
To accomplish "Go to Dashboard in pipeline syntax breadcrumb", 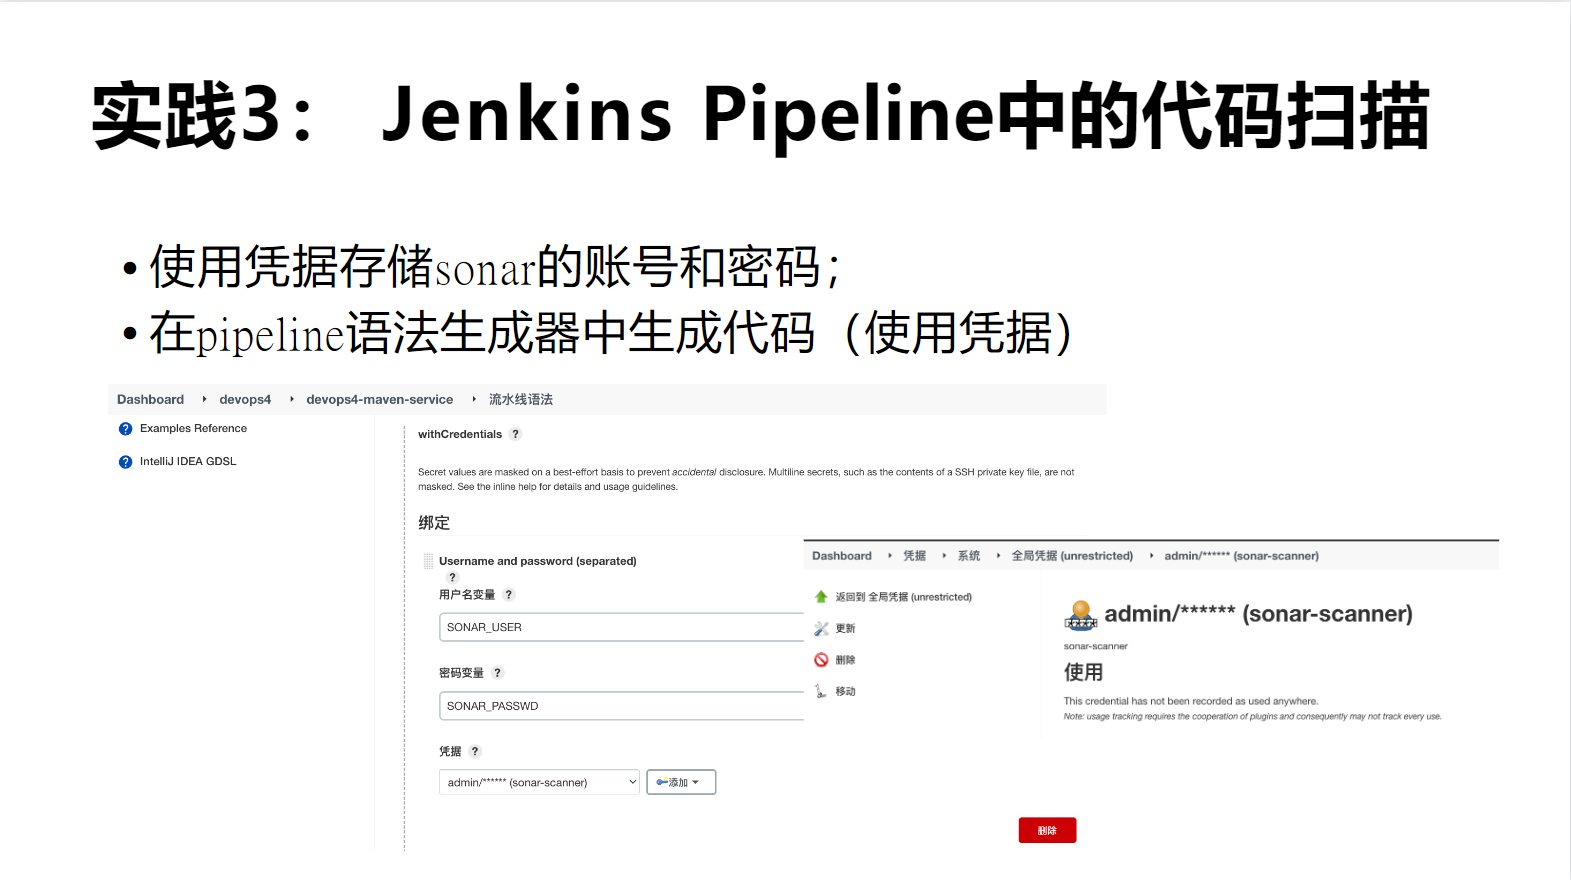I will (150, 399).
